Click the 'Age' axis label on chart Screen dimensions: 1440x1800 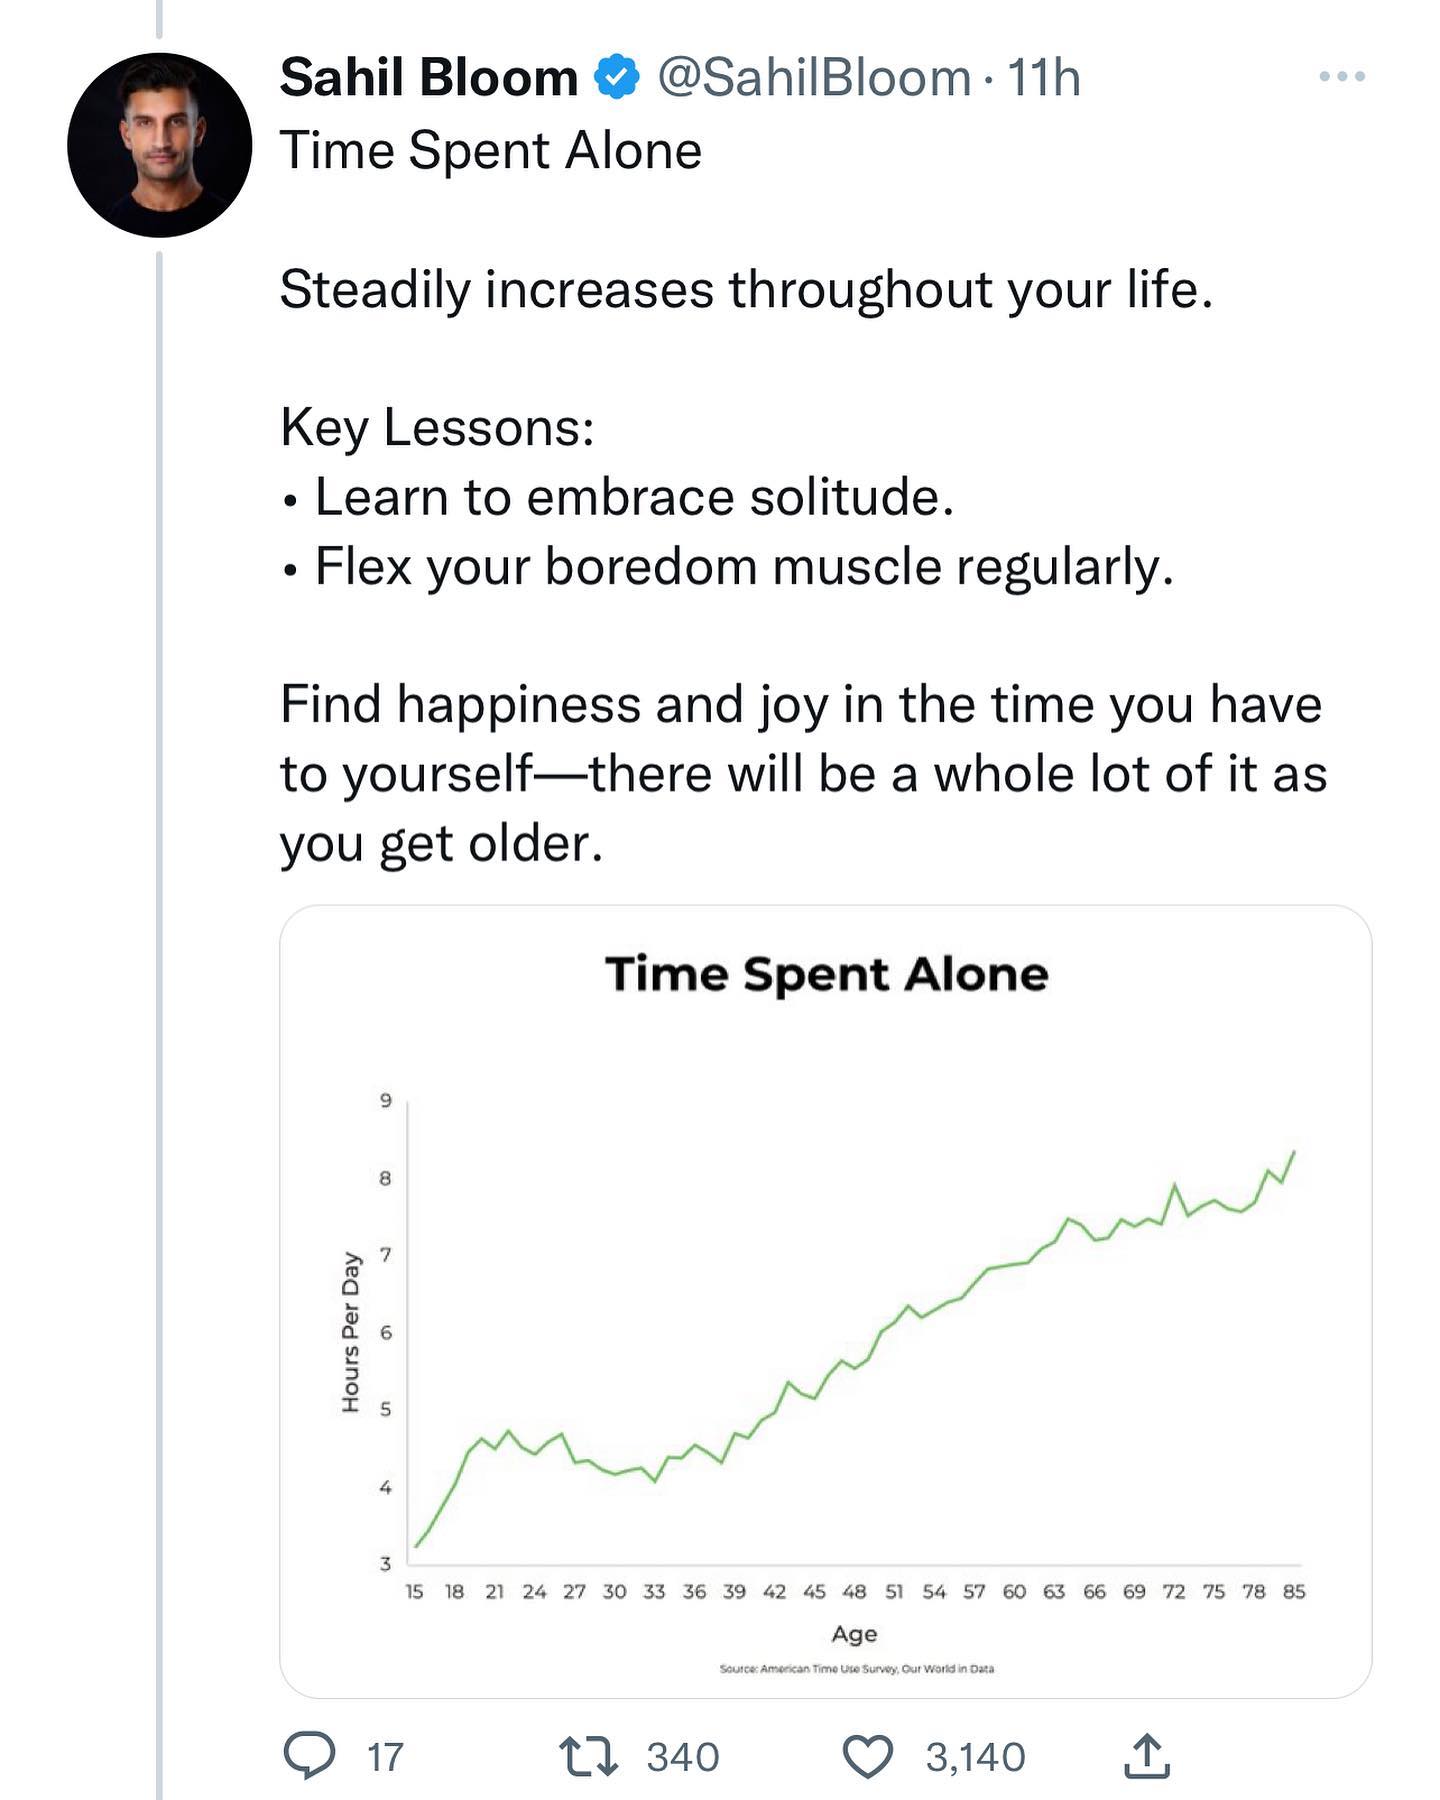[x=854, y=1633]
